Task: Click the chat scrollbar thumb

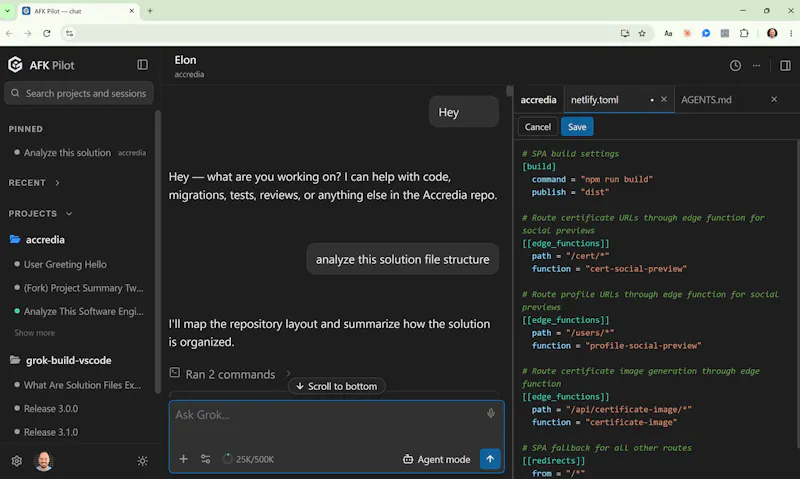Action: click(x=509, y=91)
